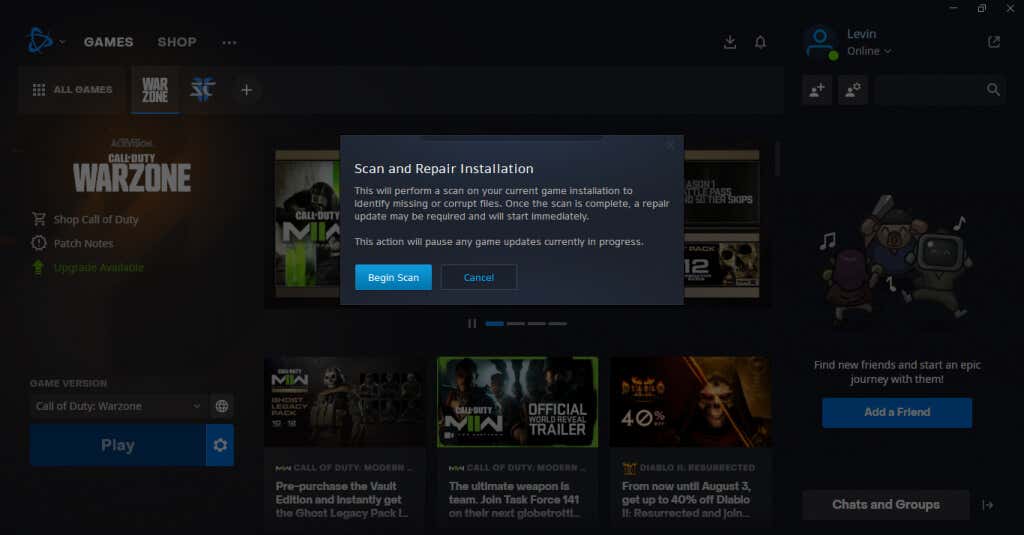1024x535 pixels.
Task: Open the Battle.net logo menu
Action: tap(40, 41)
